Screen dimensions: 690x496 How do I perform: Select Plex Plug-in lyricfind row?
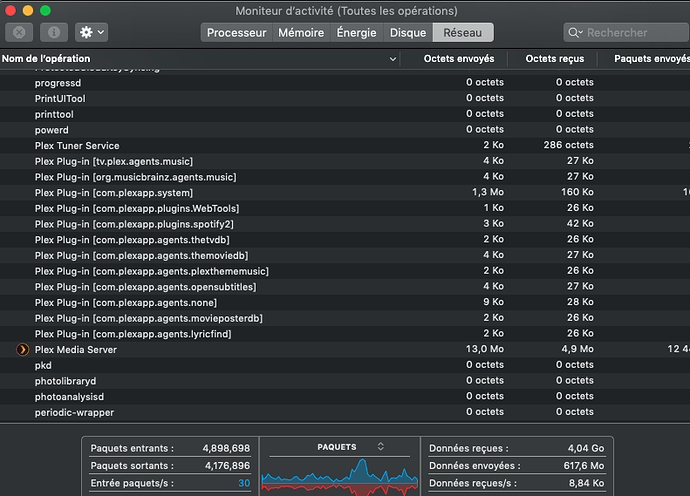[x=345, y=334]
